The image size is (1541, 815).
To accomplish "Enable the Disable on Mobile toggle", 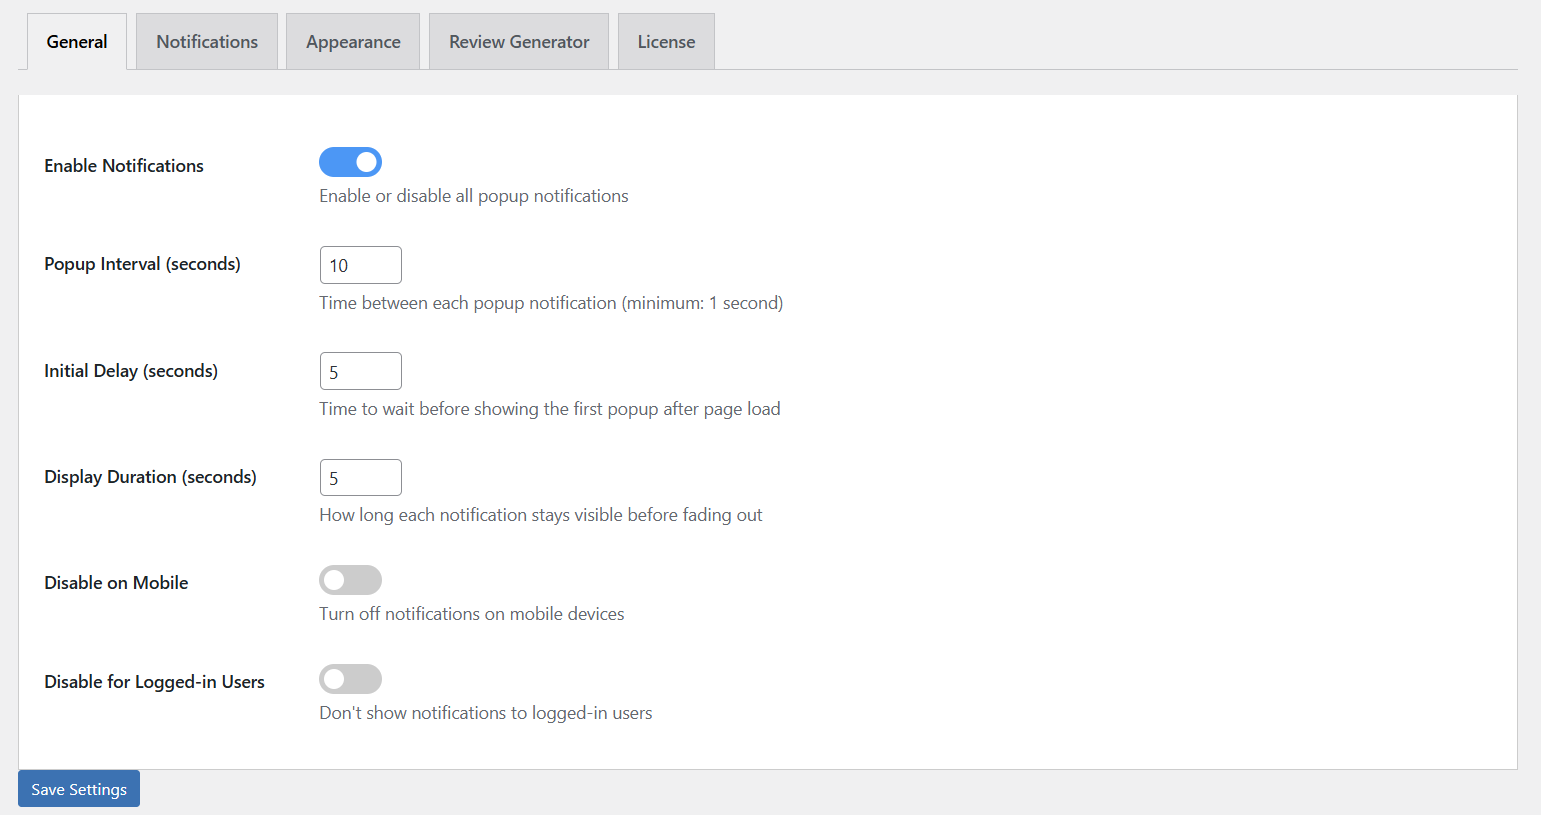I will coord(350,580).
